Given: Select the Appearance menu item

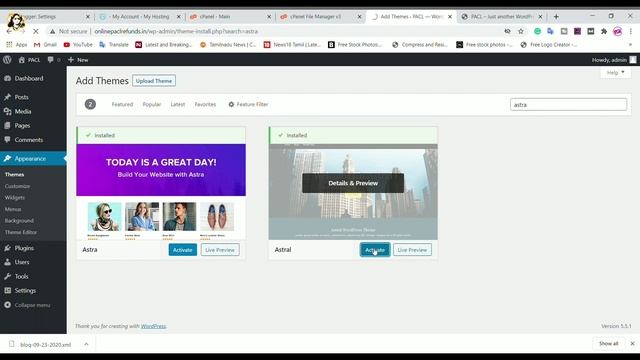Looking at the screenshot, I should coord(30,158).
